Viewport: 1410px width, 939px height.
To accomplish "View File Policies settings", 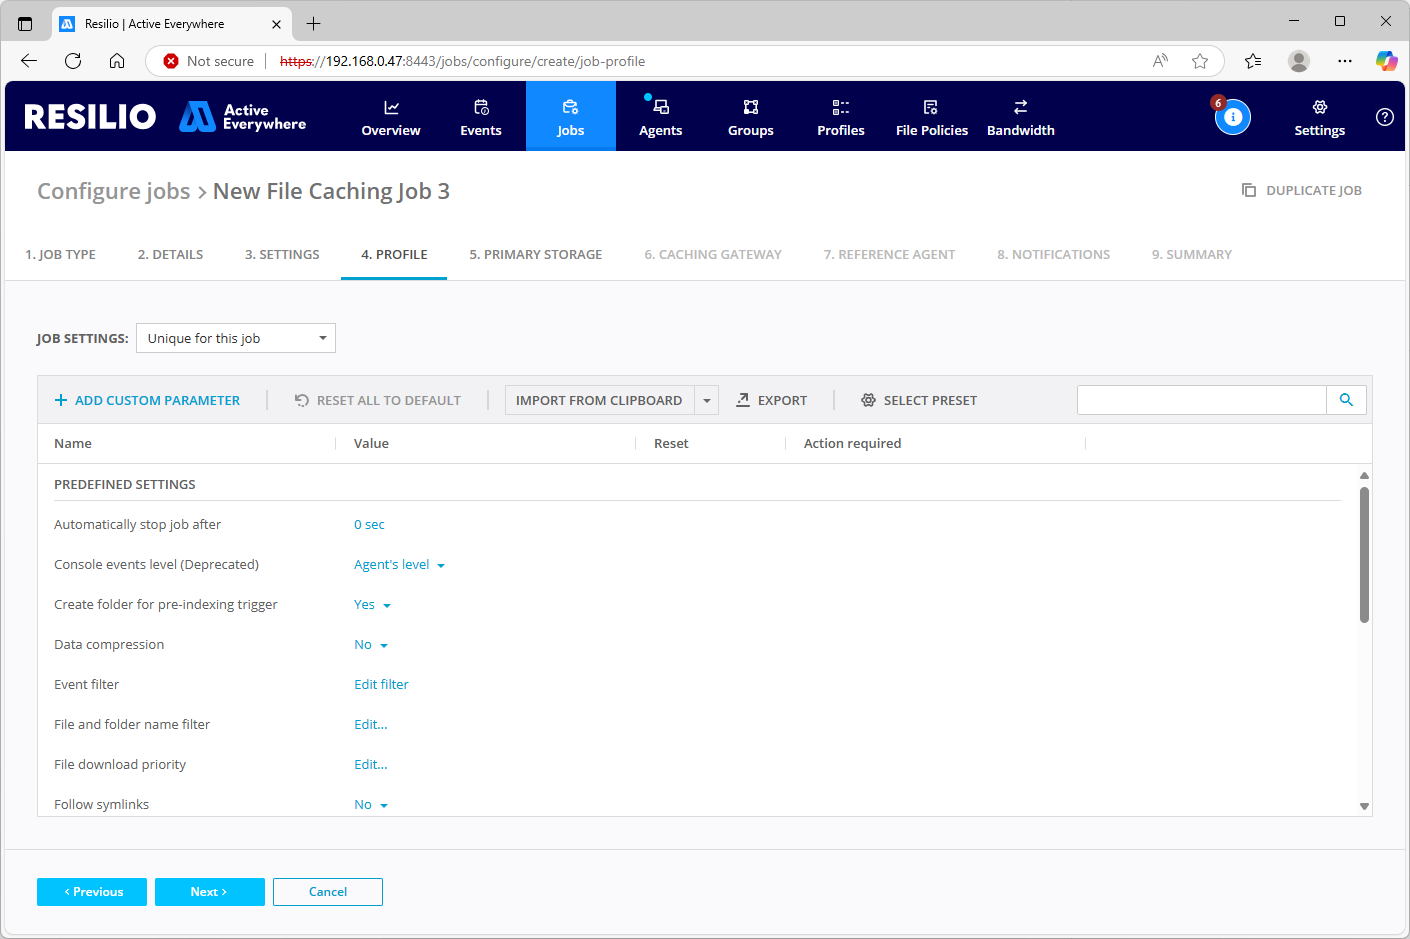I will (931, 116).
